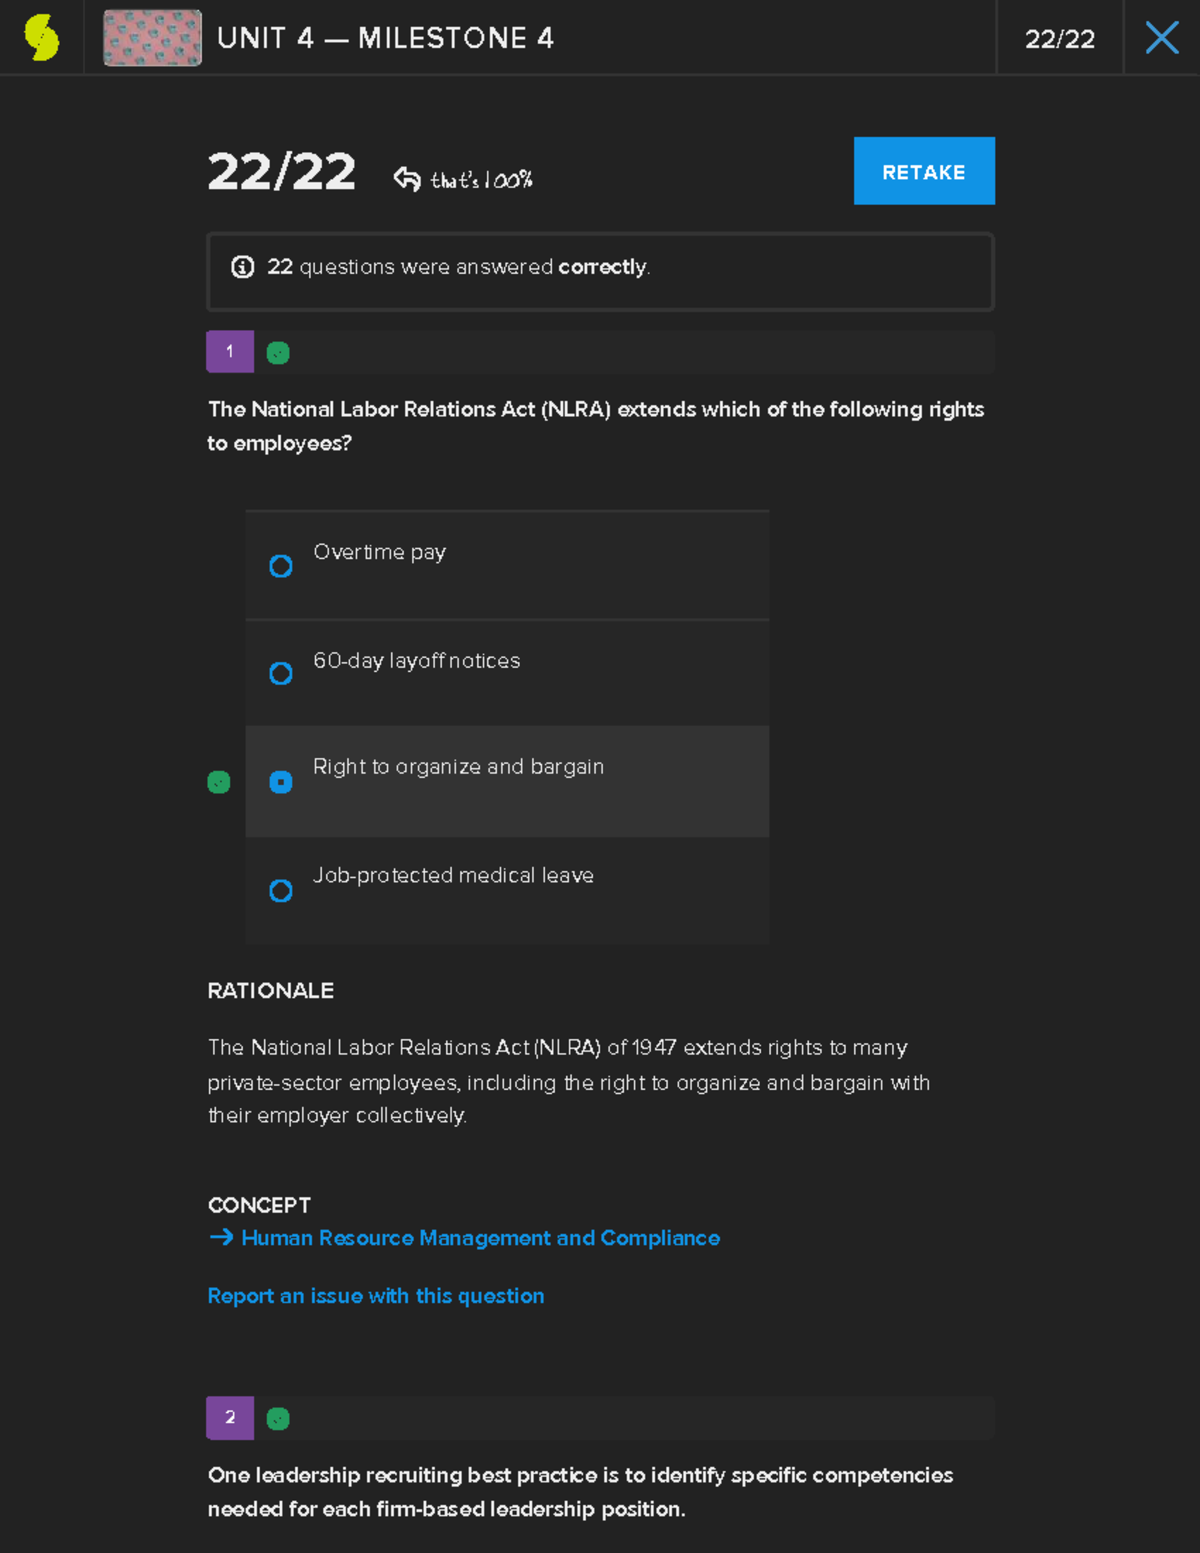The image size is (1200, 1553).
Task: Click the info icon in the results box
Action: (x=242, y=267)
